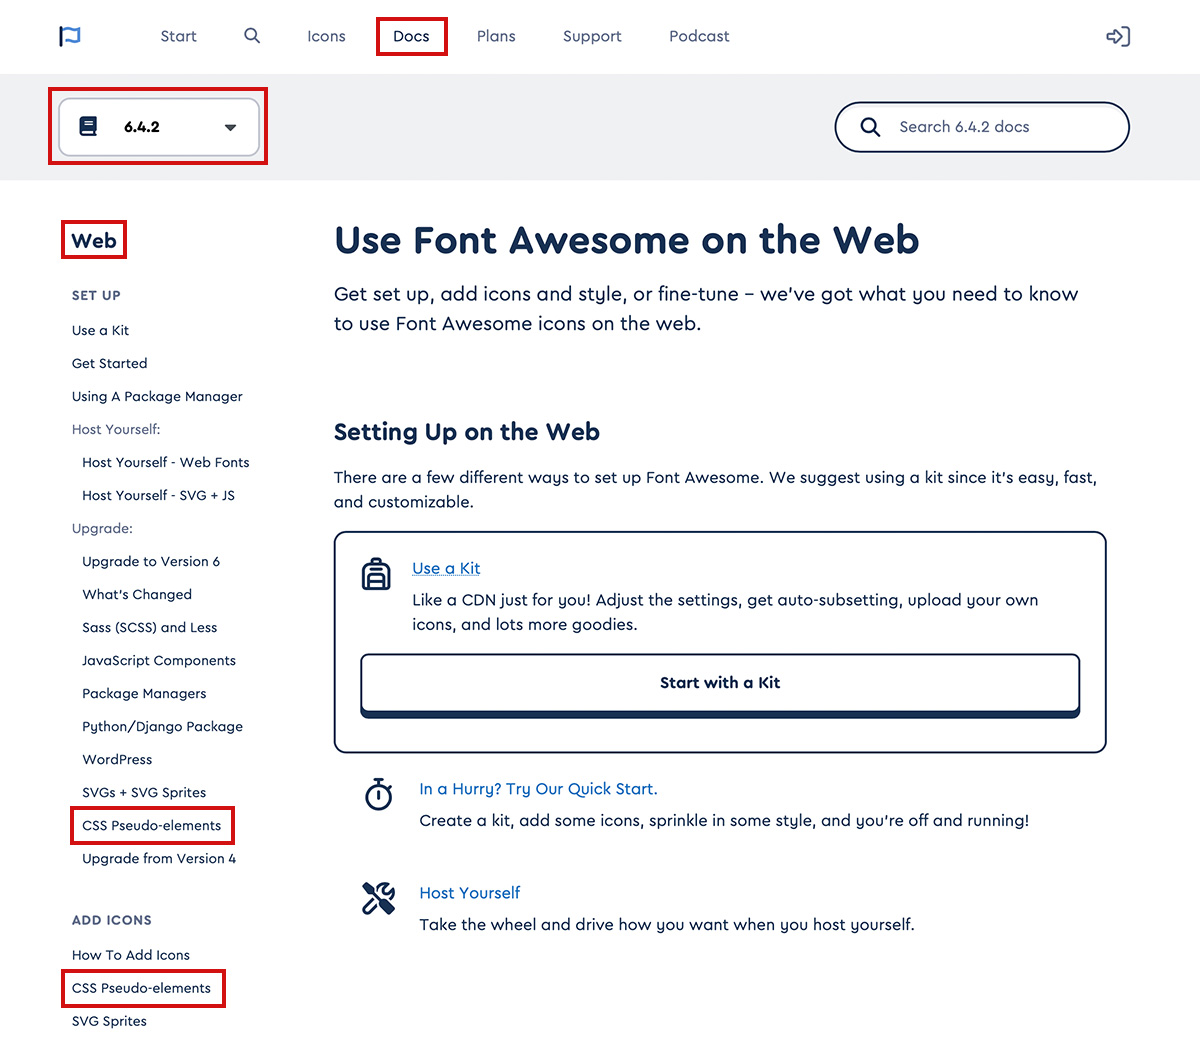Follow the Host Yourself link in main content
The width and height of the screenshot is (1200, 1040).
click(470, 893)
